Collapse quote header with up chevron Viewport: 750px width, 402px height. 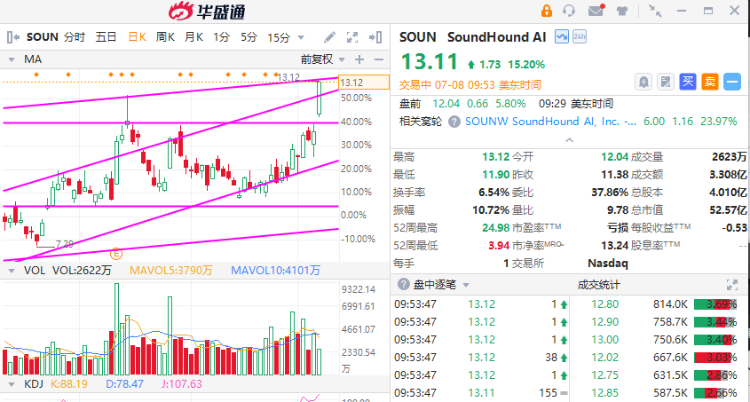569,140
